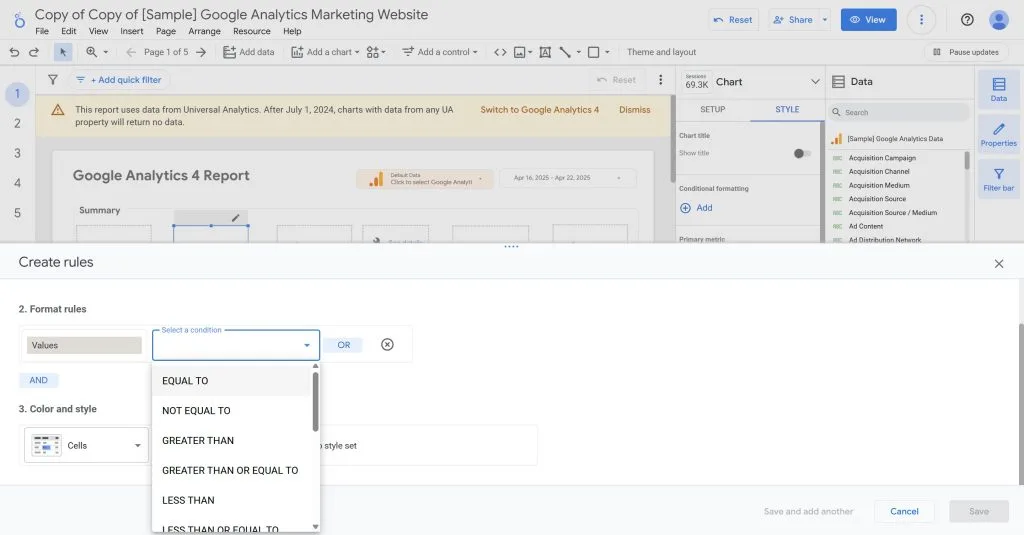Choose NOT EQUAL TO condition

(x=232, y=411)
